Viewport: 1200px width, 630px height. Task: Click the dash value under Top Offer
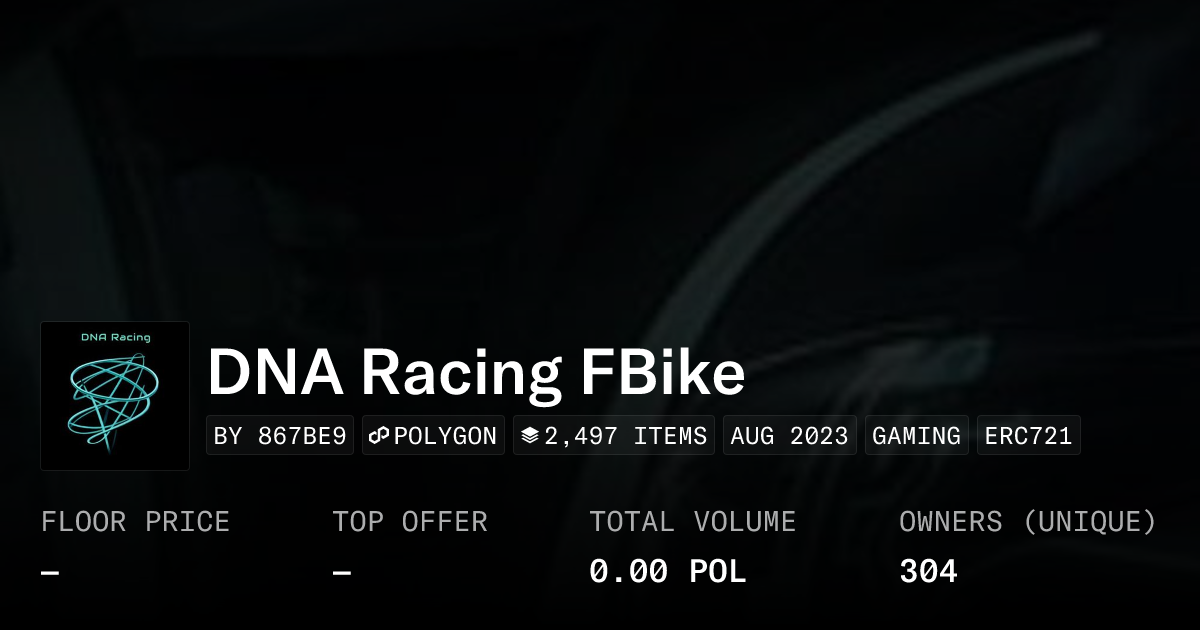coord(342,572)
